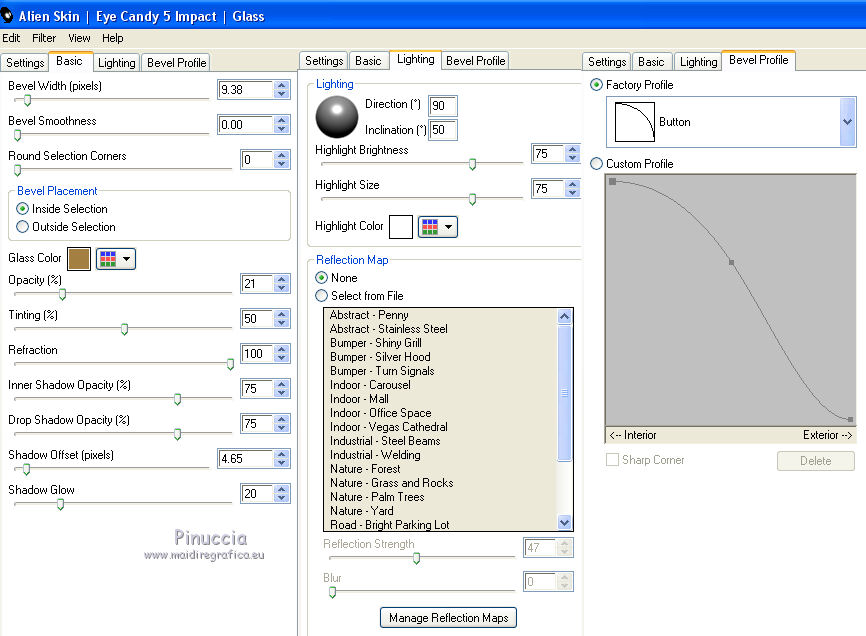Click the Button factory profile curve thumbnail
This screenshot has width=866, height=636.
[x=632, y=123]
